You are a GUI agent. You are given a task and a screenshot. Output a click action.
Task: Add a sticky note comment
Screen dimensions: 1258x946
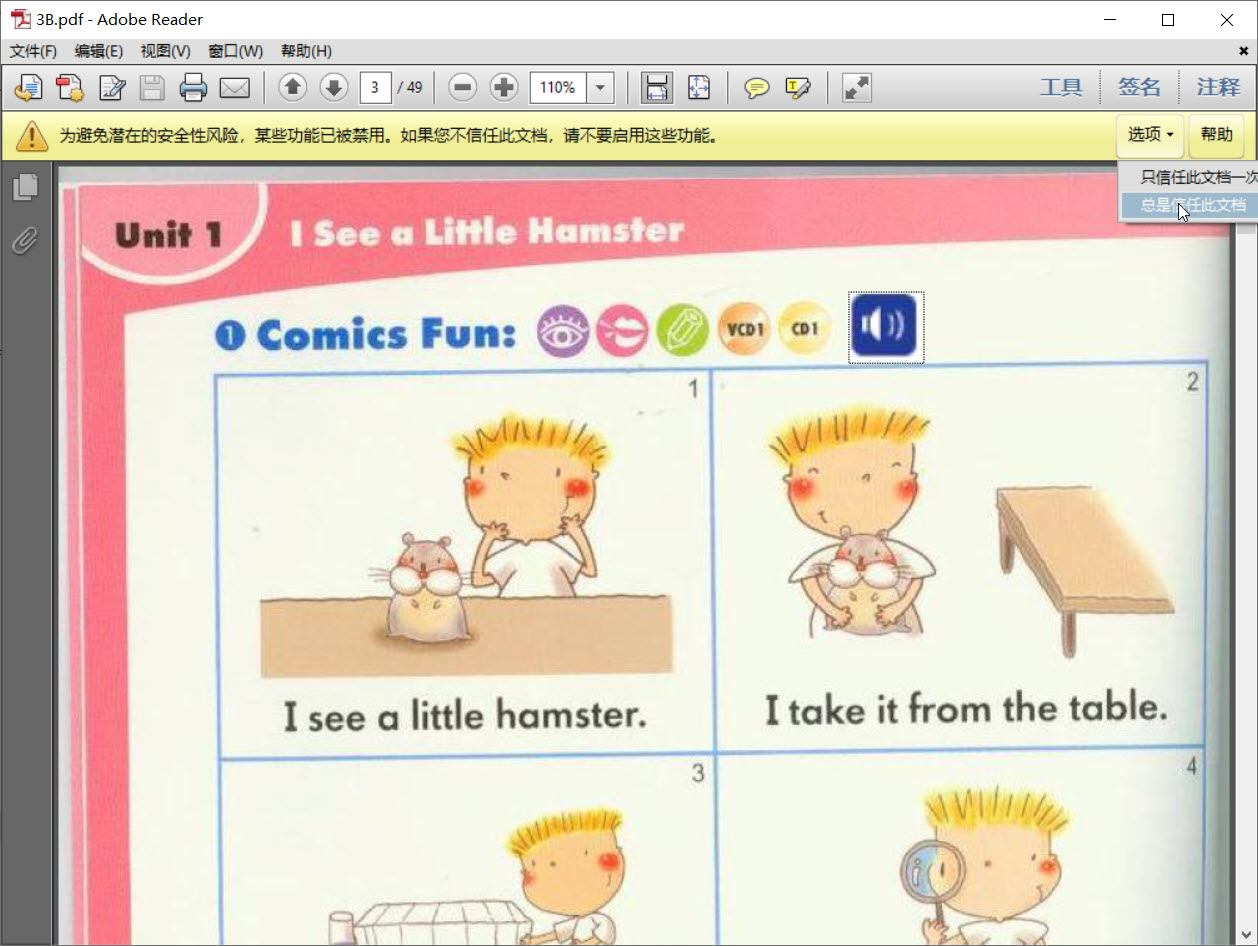click(x=757, y=88)
